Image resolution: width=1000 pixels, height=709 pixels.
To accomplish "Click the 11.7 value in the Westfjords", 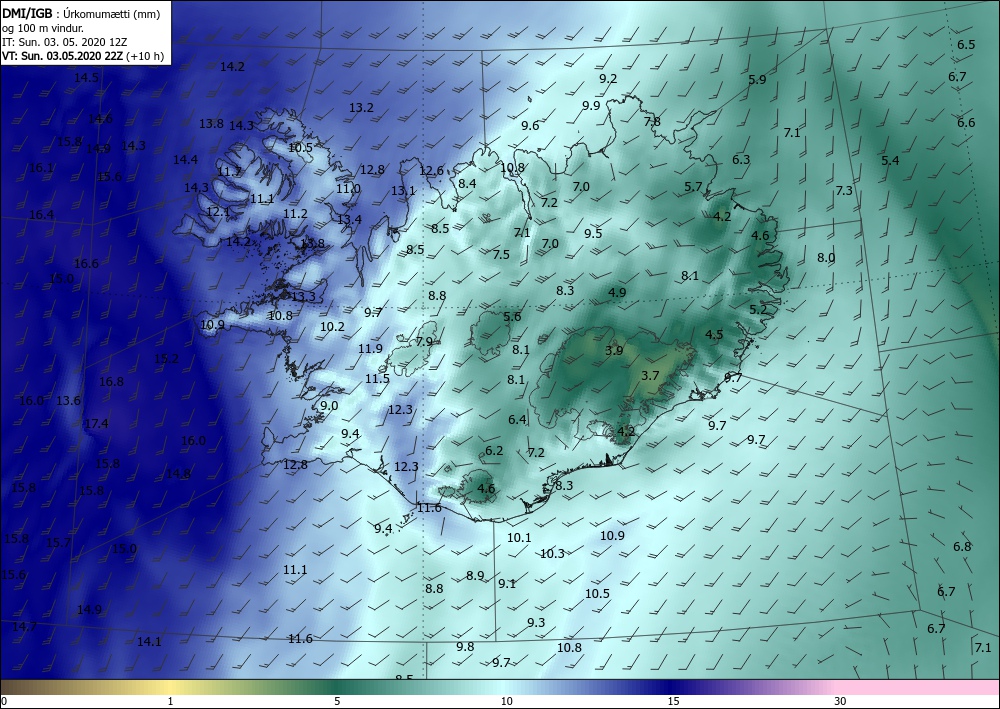I will tap(230, 172).
